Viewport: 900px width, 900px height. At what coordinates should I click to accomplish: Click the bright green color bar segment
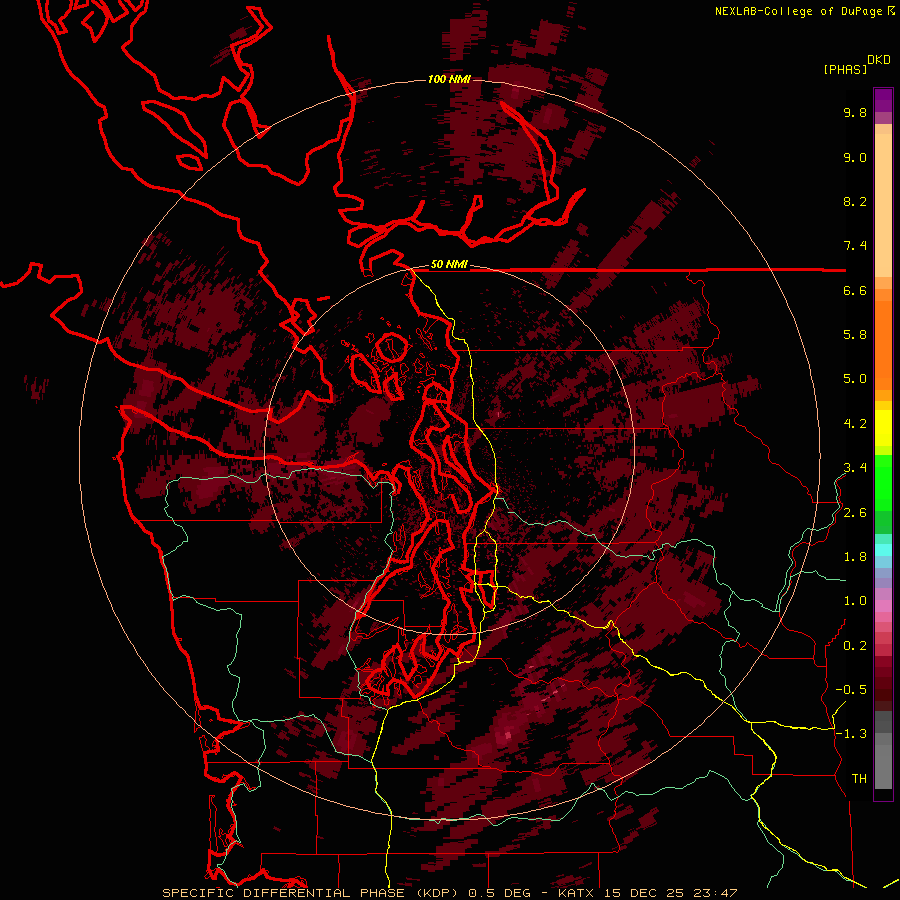tap(883, 482)
